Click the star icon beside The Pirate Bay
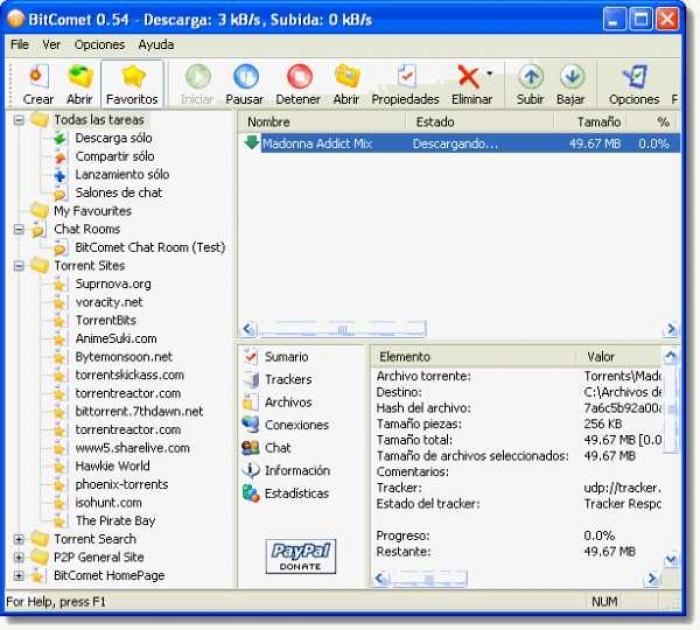This screenshot has width=700, height=630. click(x=59, y=521)
